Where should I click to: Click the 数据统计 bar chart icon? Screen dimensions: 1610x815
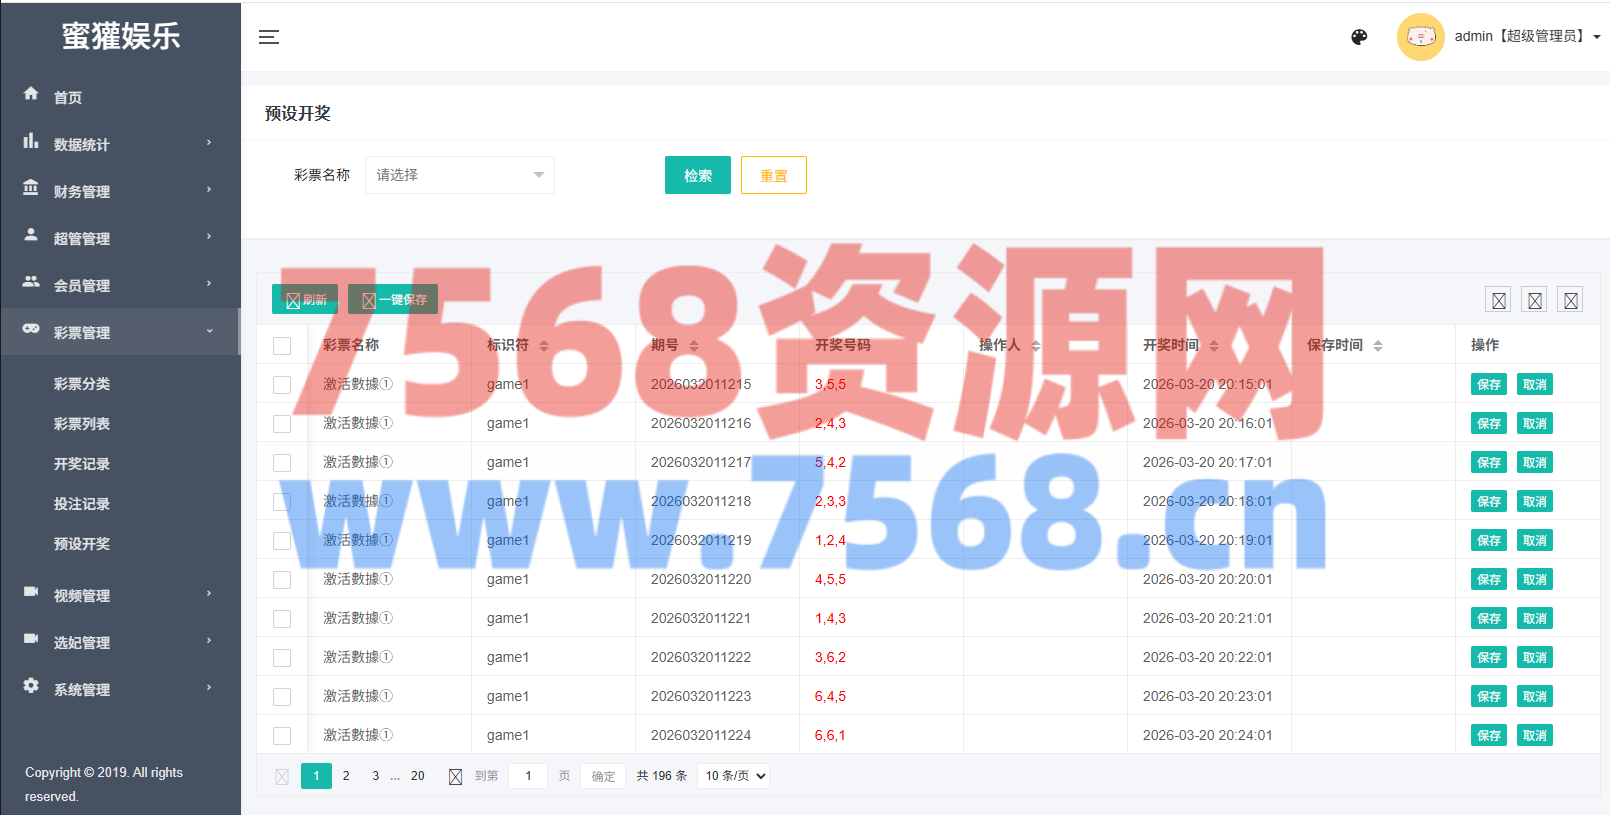(31, 142)
